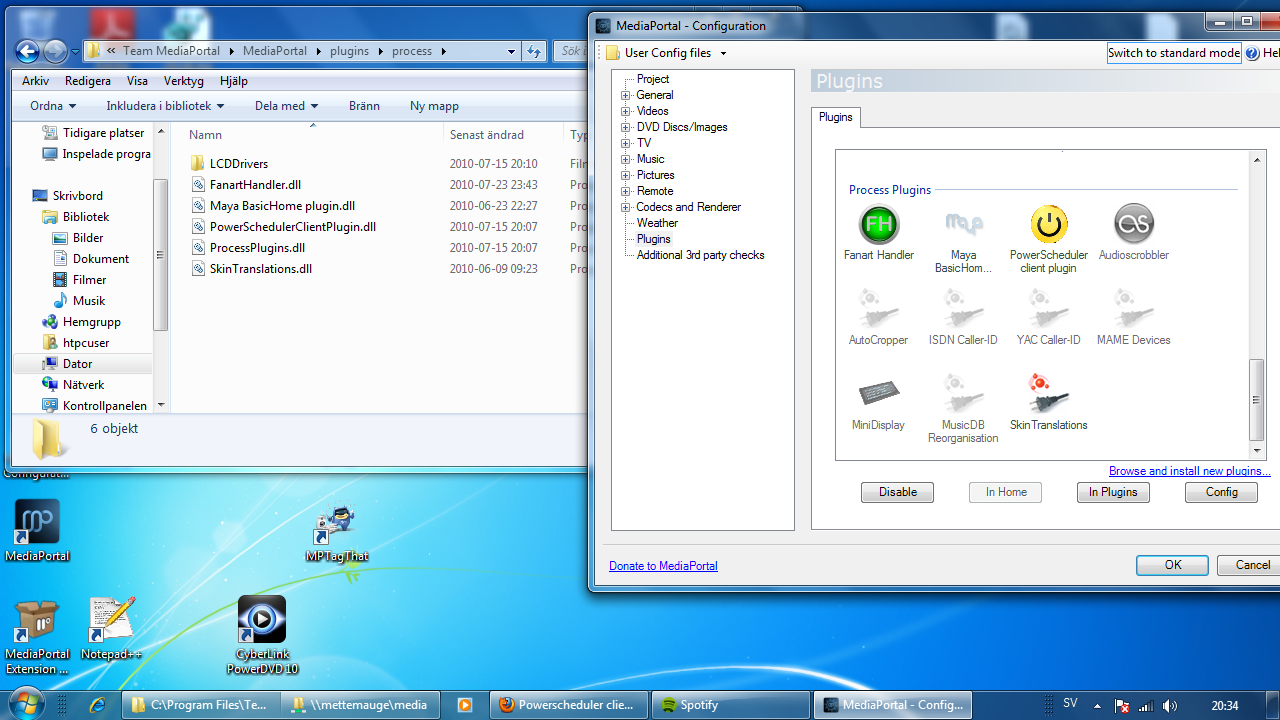The image size is (1280, 720).
Task: Select the AutoCropper plugin icon
Action: point(879,310)
